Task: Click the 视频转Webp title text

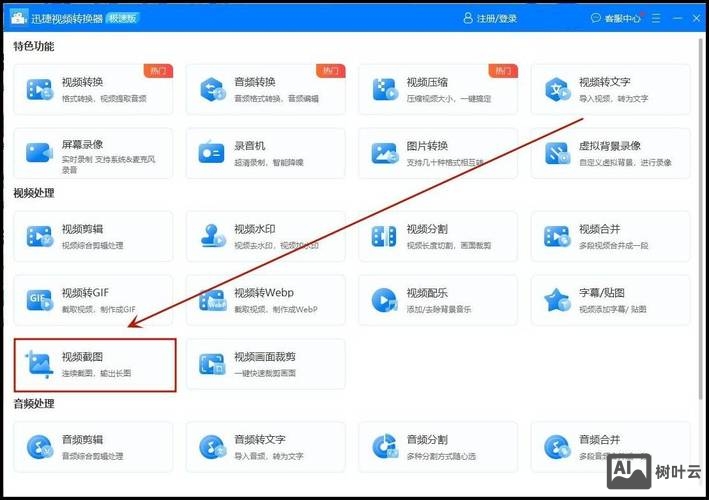Action: (264, 292)
